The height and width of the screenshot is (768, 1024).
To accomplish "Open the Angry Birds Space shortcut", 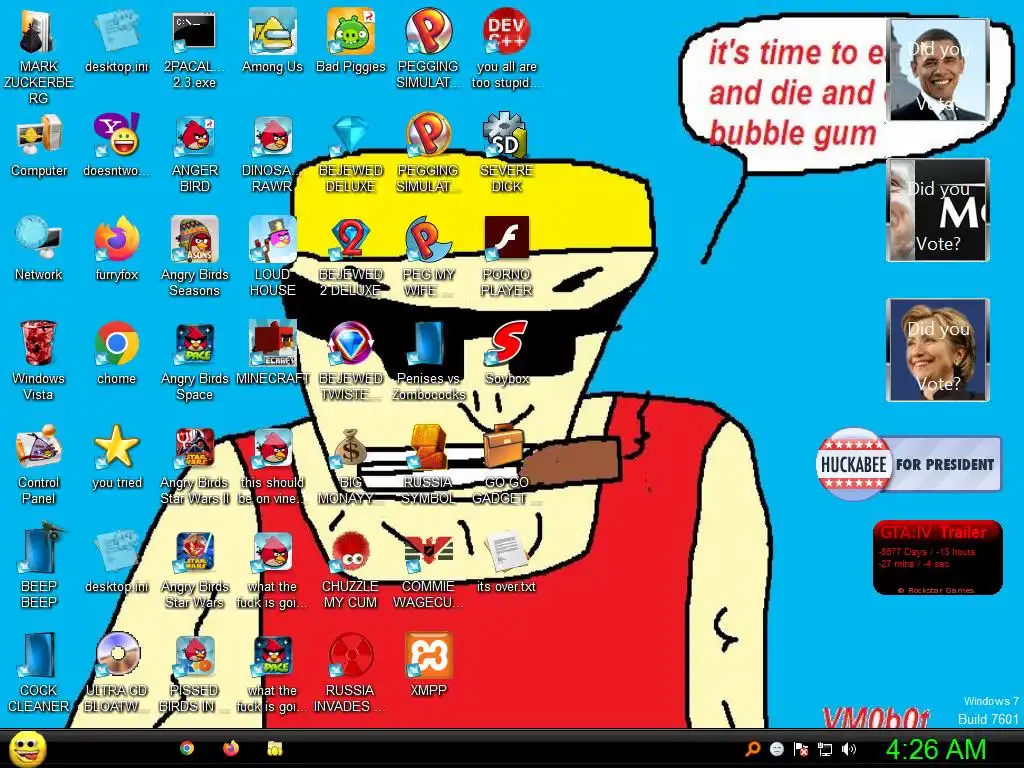I will [195, 344].
